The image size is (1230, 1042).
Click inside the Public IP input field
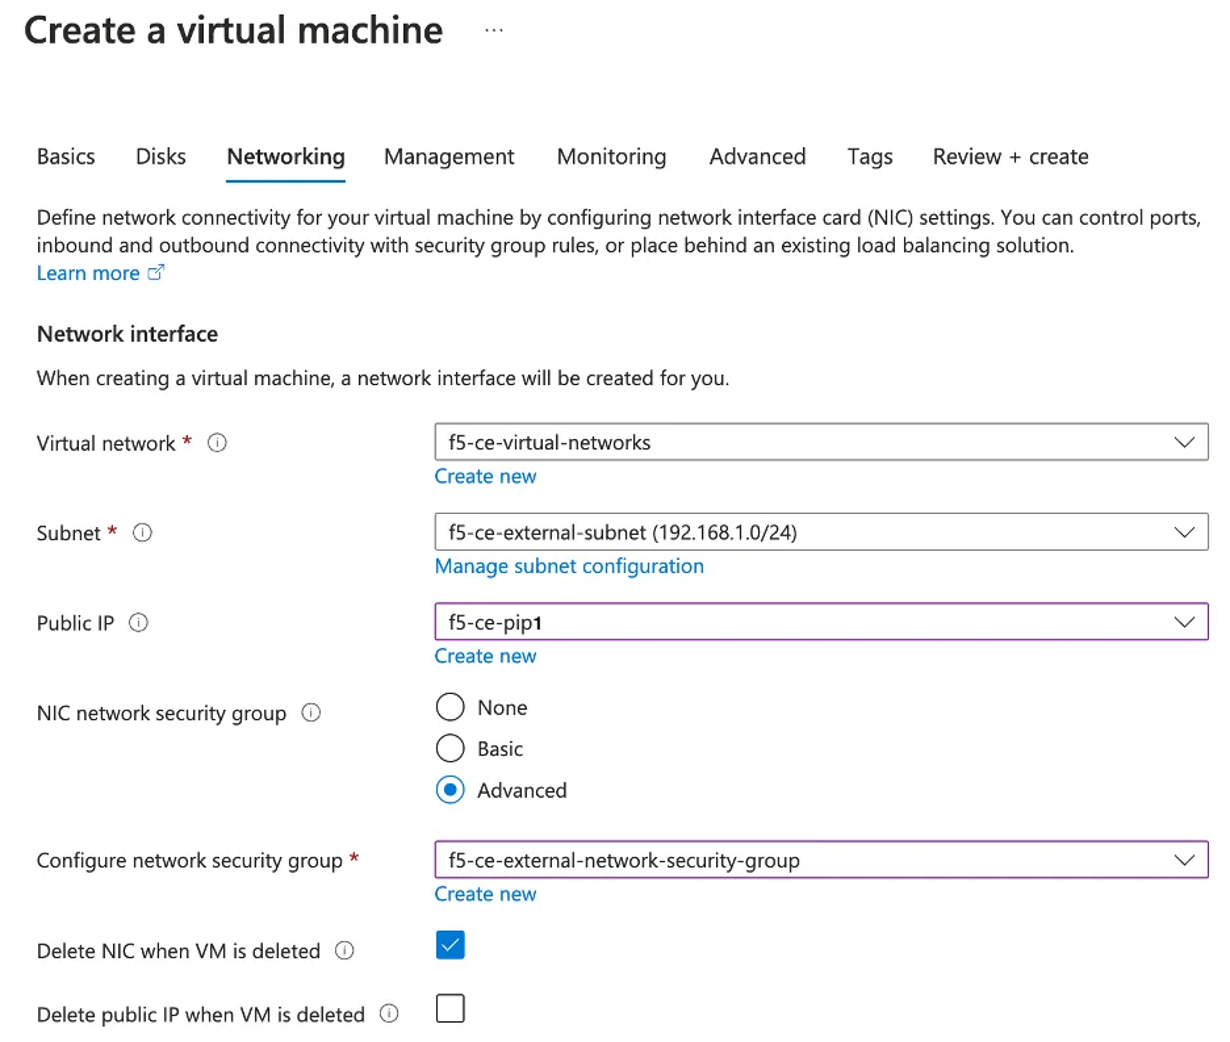(700, 622)
